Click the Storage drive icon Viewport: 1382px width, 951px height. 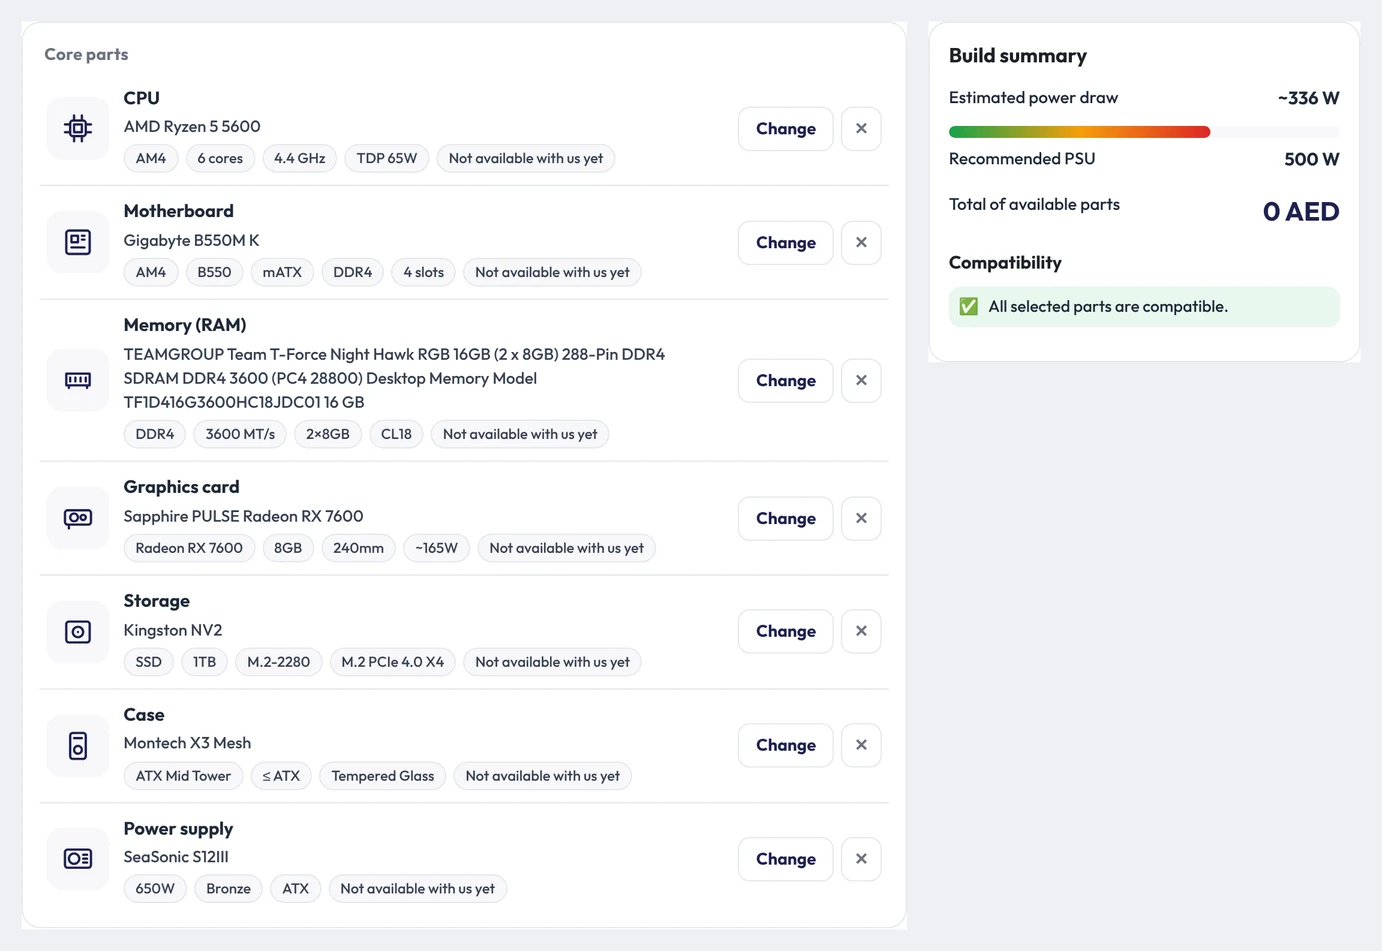pyautogui.click(x=78, y=632)
